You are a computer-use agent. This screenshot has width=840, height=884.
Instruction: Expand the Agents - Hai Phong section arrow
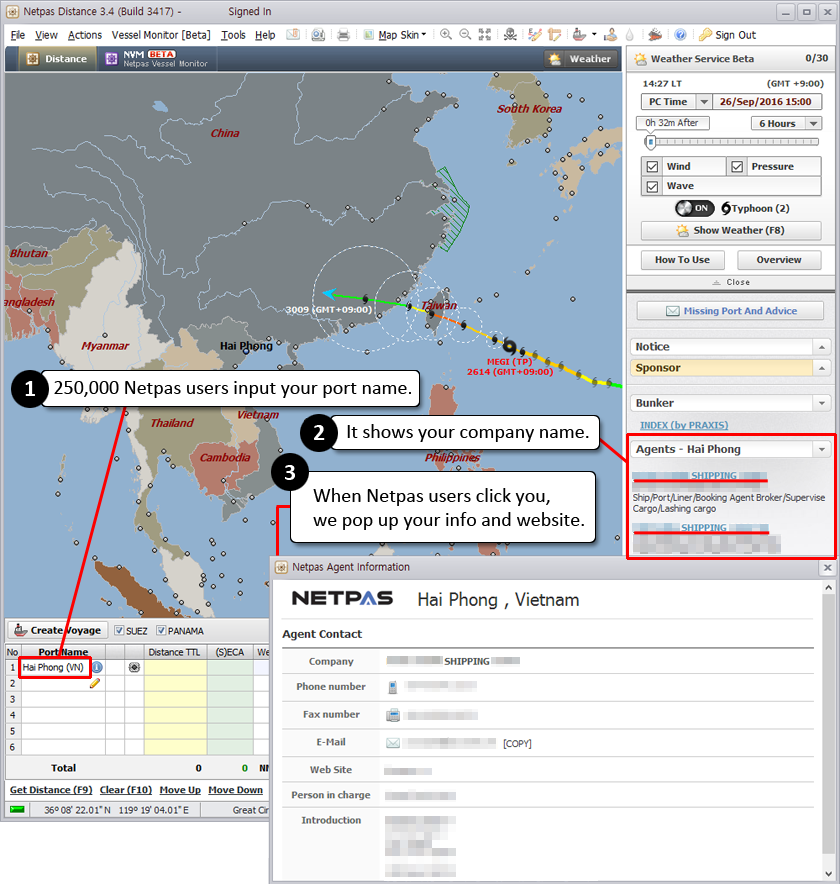click(822, 449)
